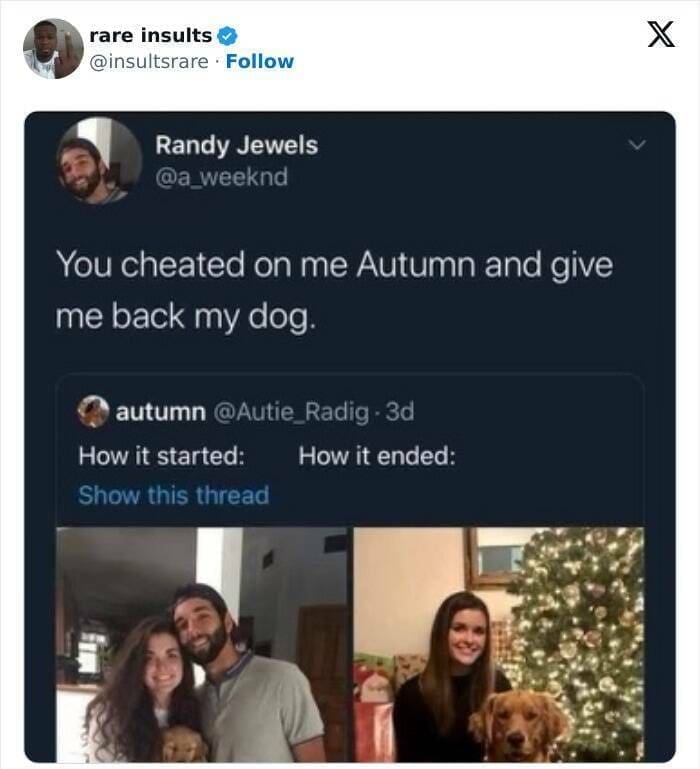Click the 'autumn' username in quoted tweet
Screen dimensions: 700x769
[161, 411]
